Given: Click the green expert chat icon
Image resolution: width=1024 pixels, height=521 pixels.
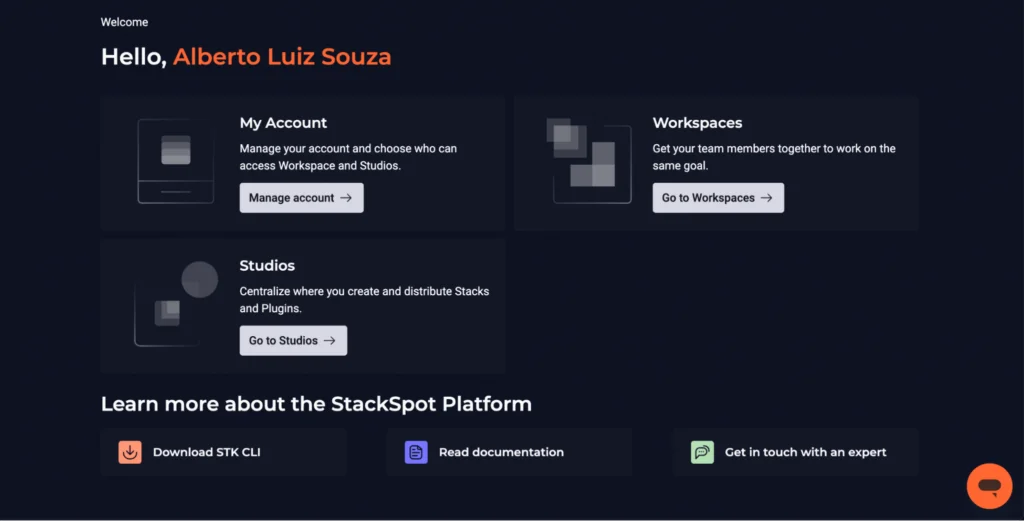Looking at the screenshot, I should 702,452.
